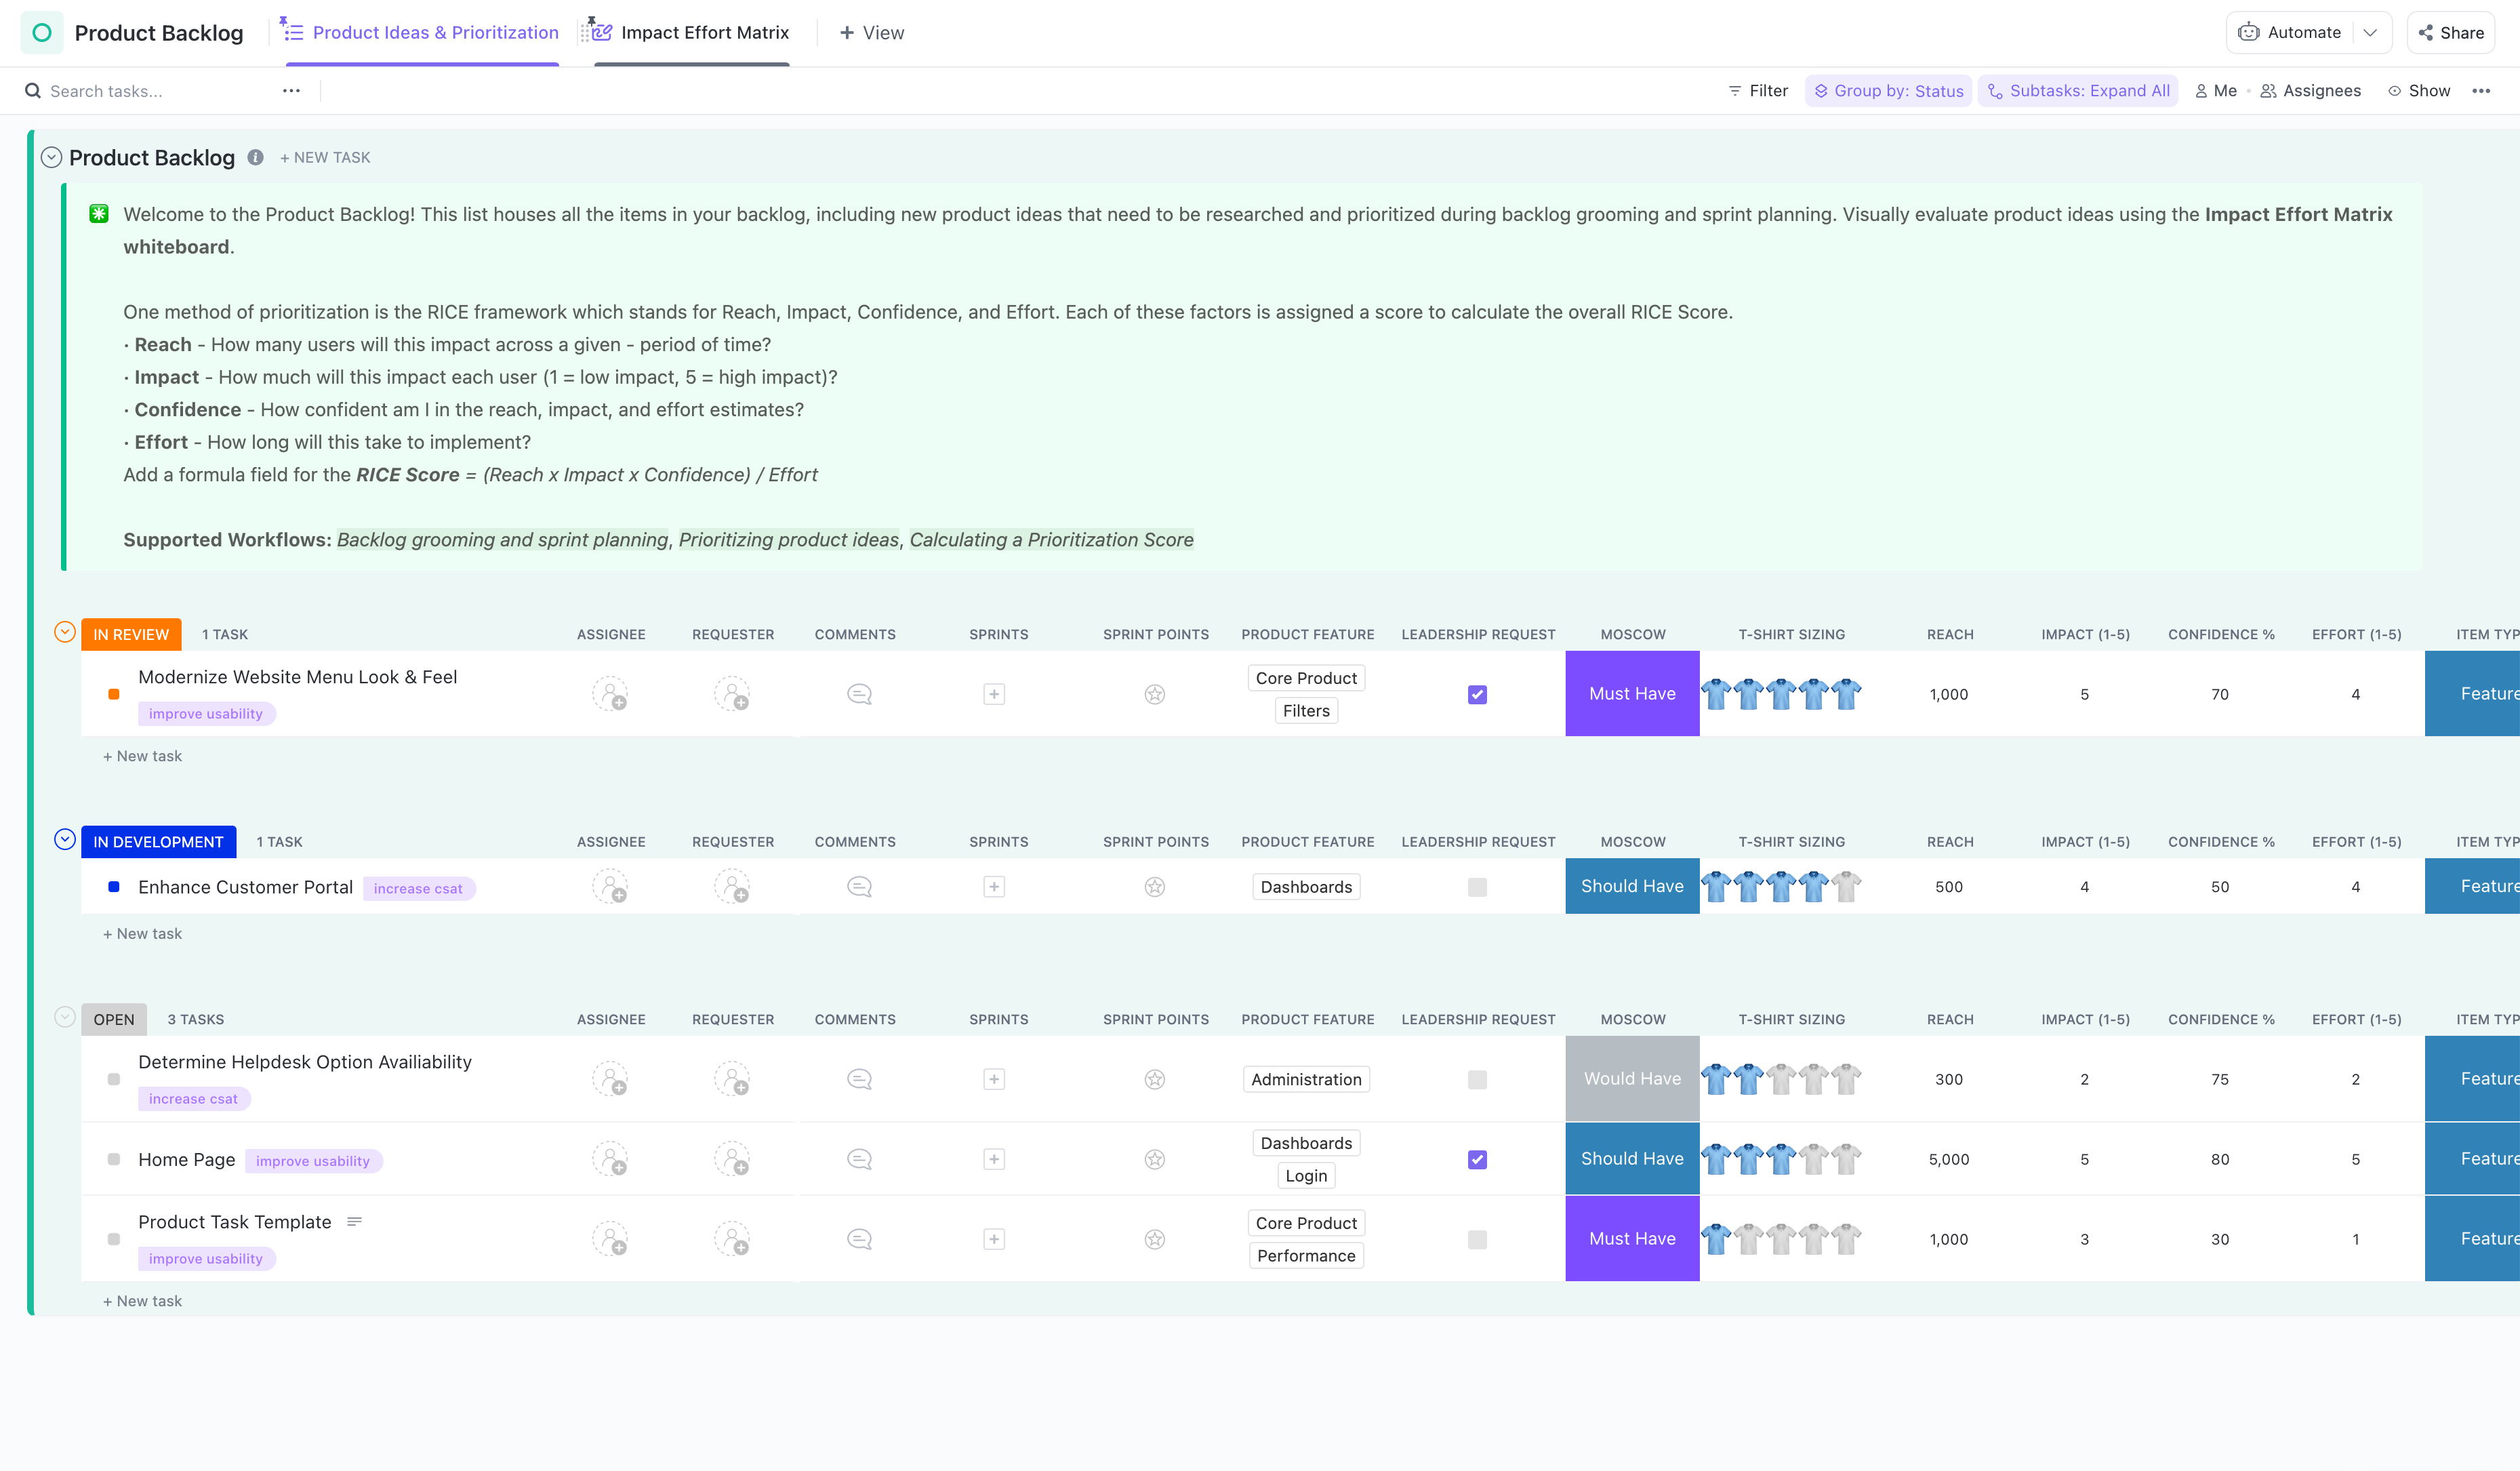Set sprint points for Home Page task
Screen dimensions: 2520x1471
point(1155,1159)
